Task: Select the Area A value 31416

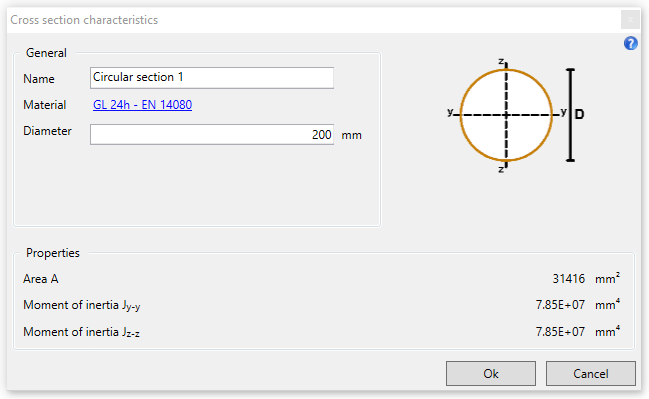Action: [x=569, y=279]
